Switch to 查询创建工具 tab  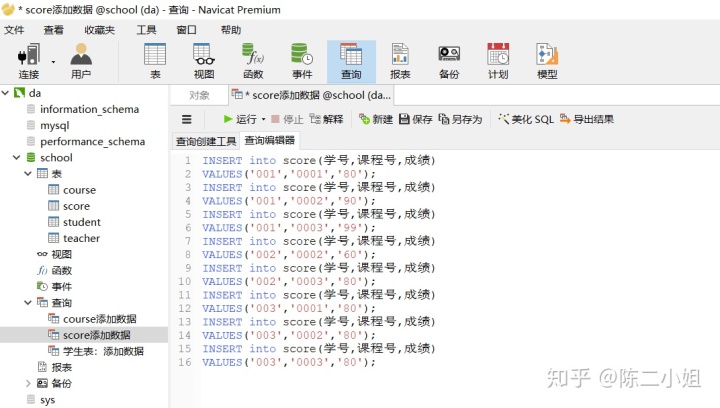click(206, 141)
